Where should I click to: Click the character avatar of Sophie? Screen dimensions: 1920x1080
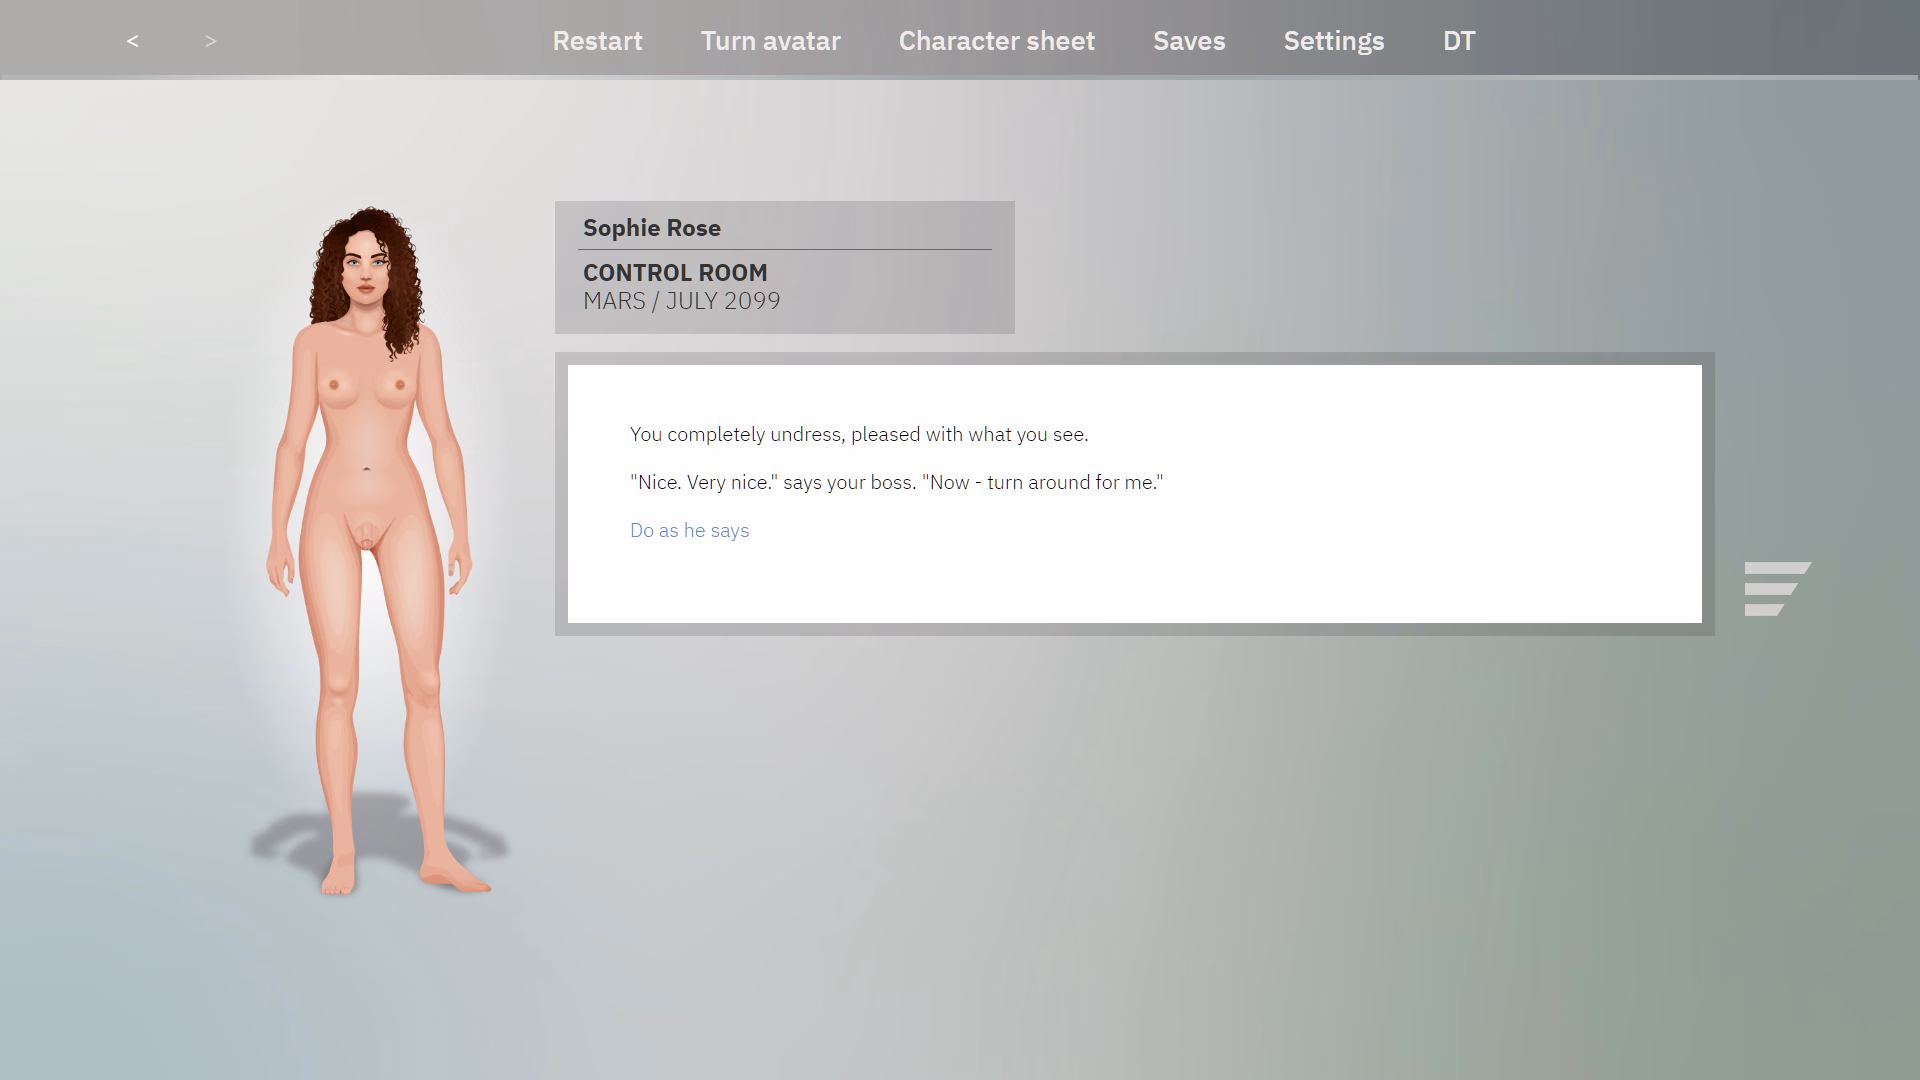click(x=370, y=550)
